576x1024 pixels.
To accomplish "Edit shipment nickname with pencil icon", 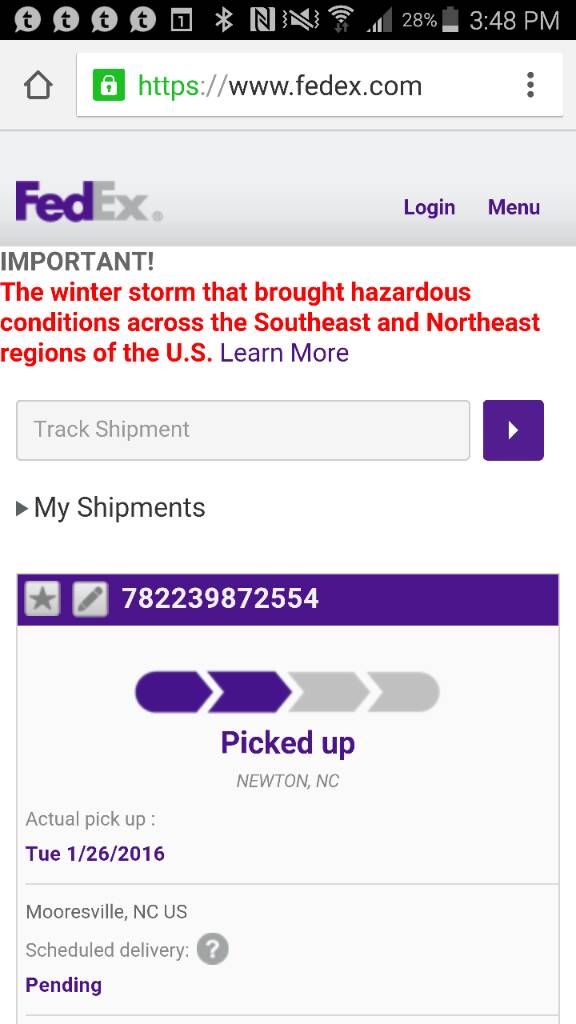I will [90, 599].
